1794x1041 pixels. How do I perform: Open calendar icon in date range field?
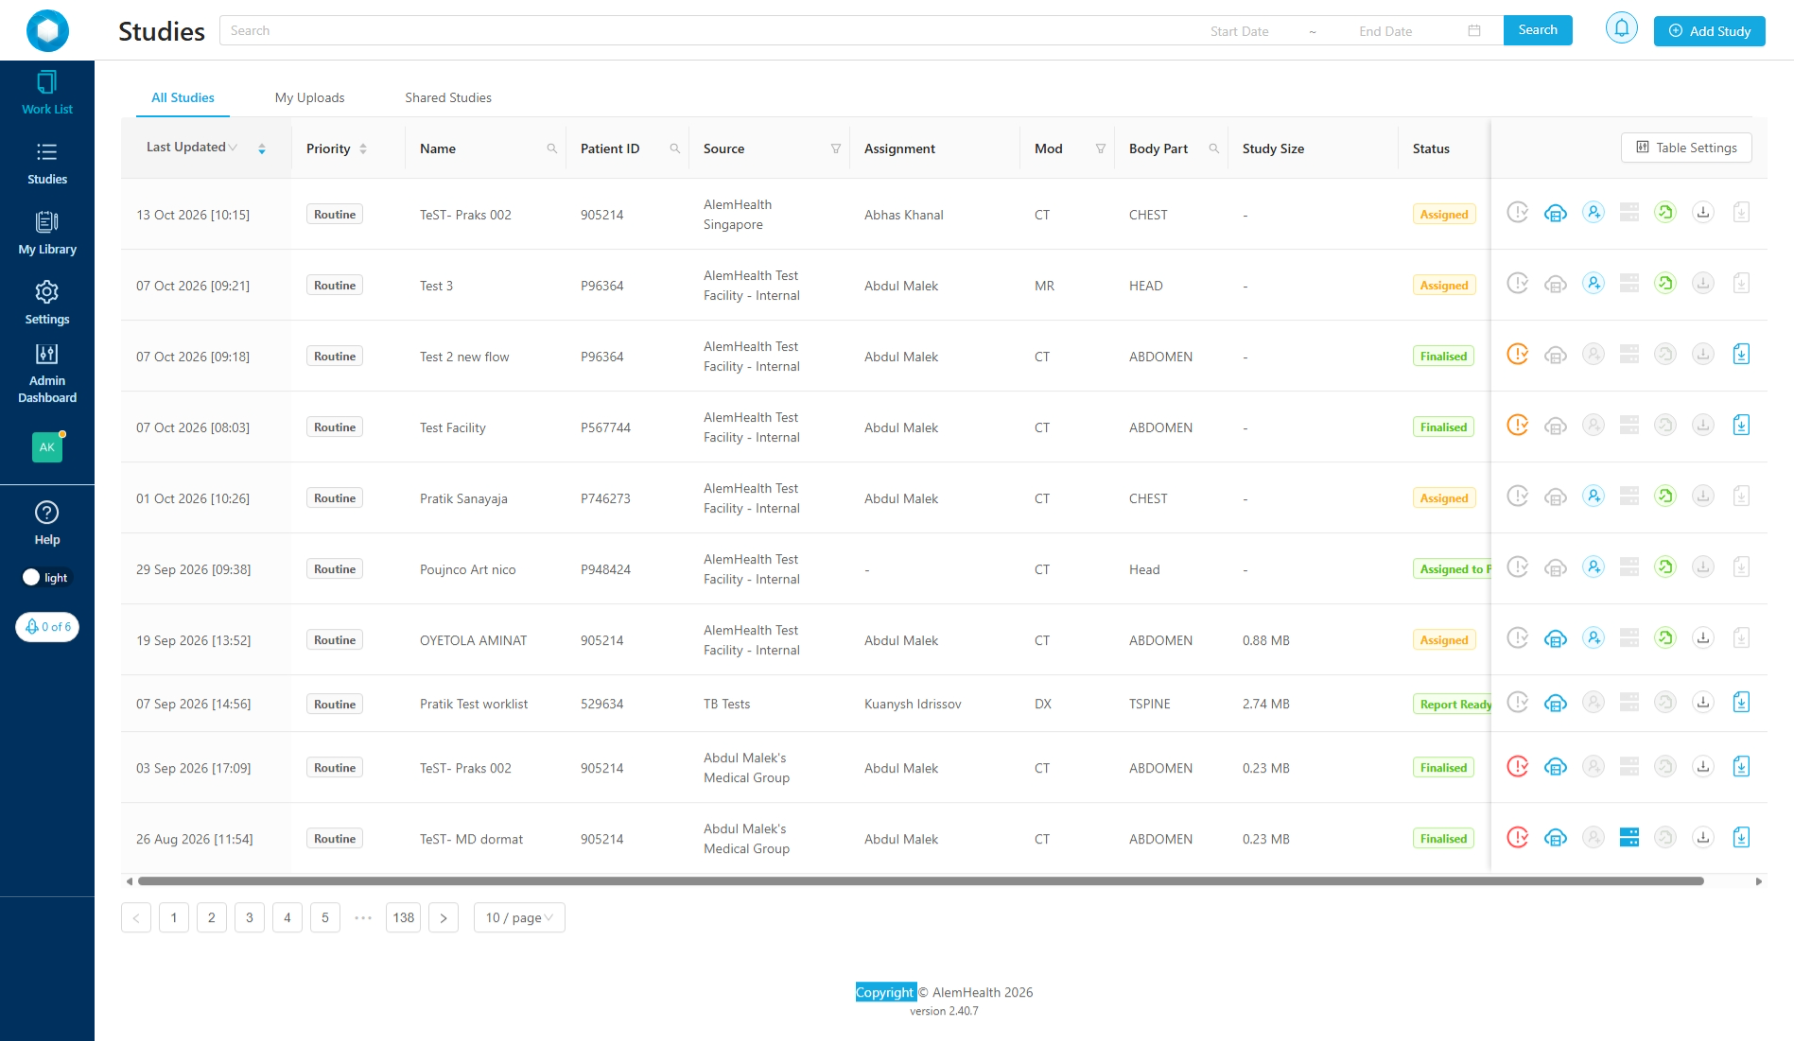tap(1473, 31)
